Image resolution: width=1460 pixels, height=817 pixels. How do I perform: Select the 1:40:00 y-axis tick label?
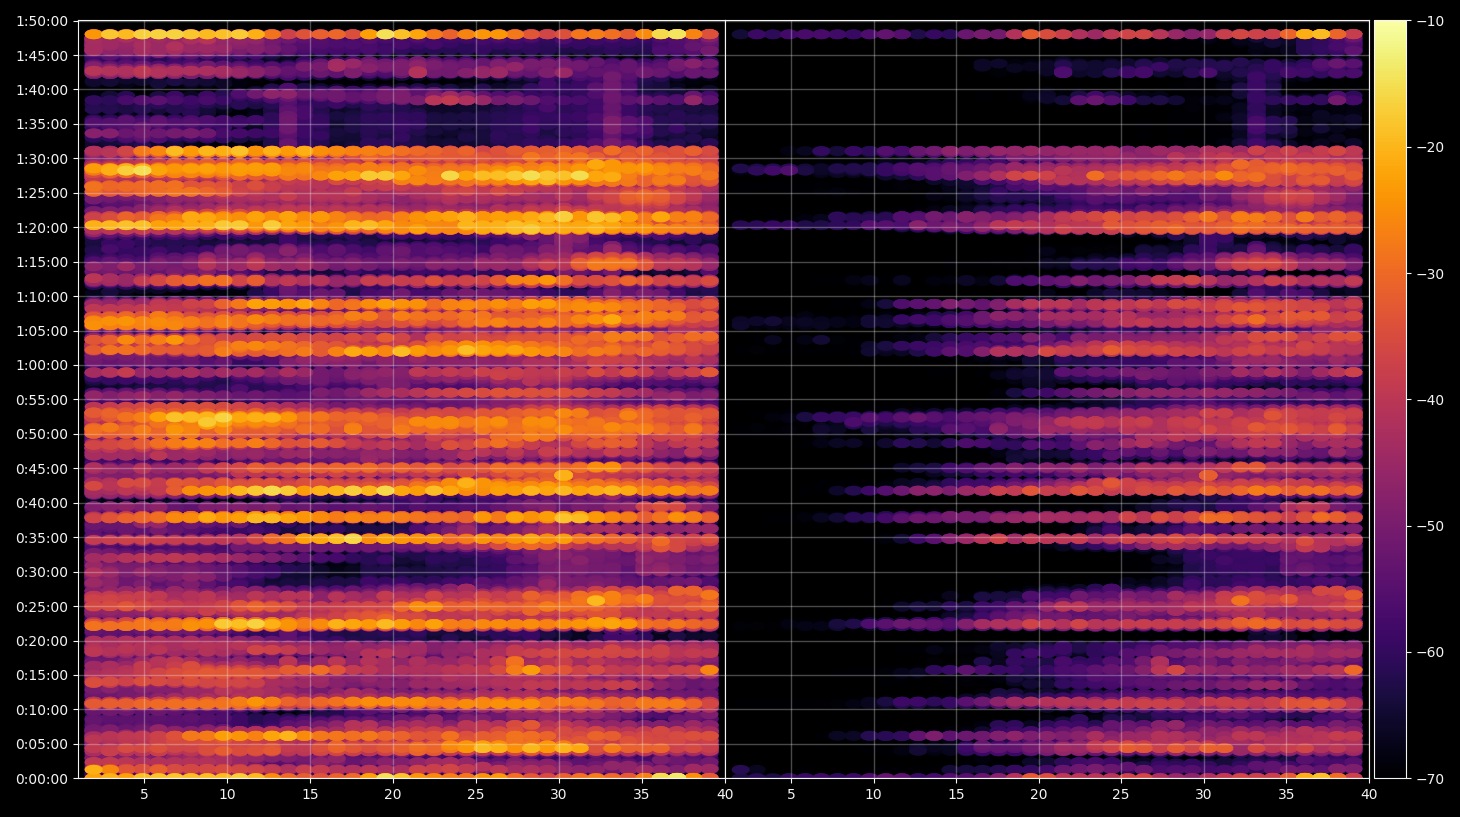point(42,90)
